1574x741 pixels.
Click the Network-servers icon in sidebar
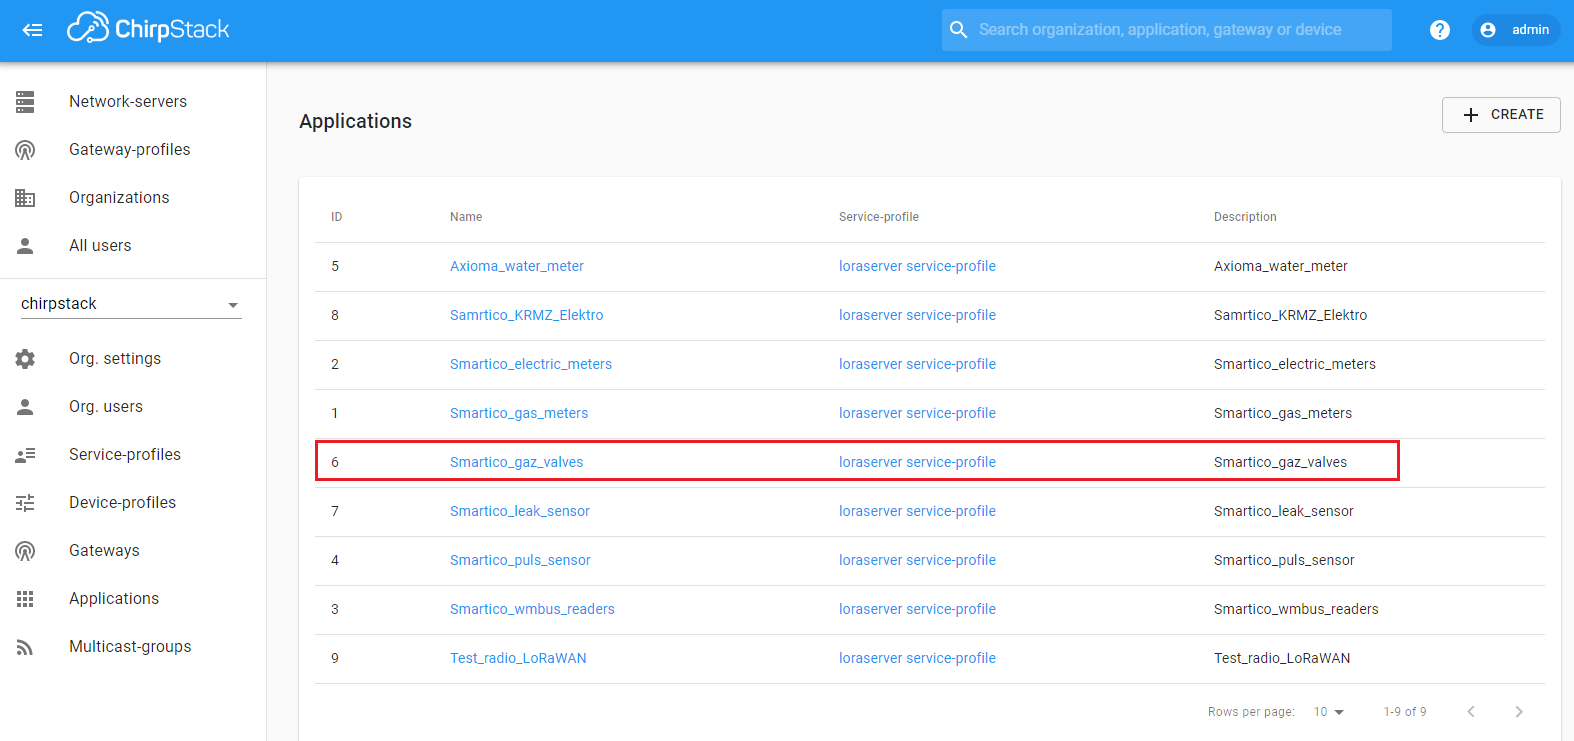(25, 102)
